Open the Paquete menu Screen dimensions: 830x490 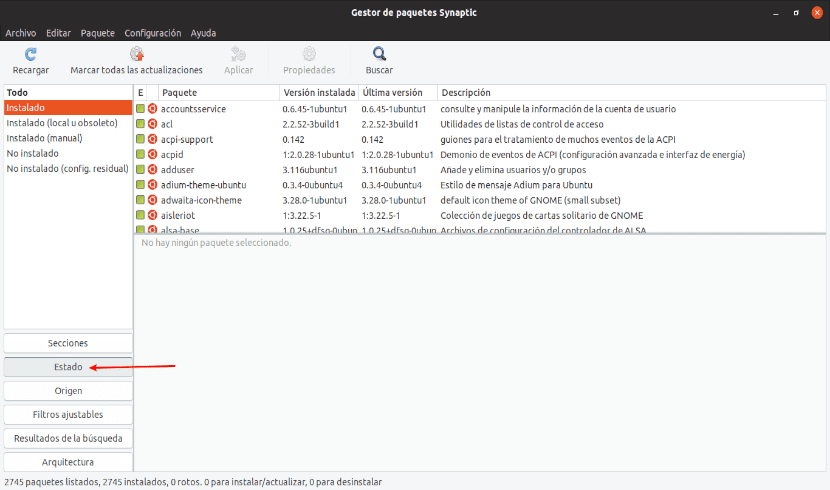(97, 33)
